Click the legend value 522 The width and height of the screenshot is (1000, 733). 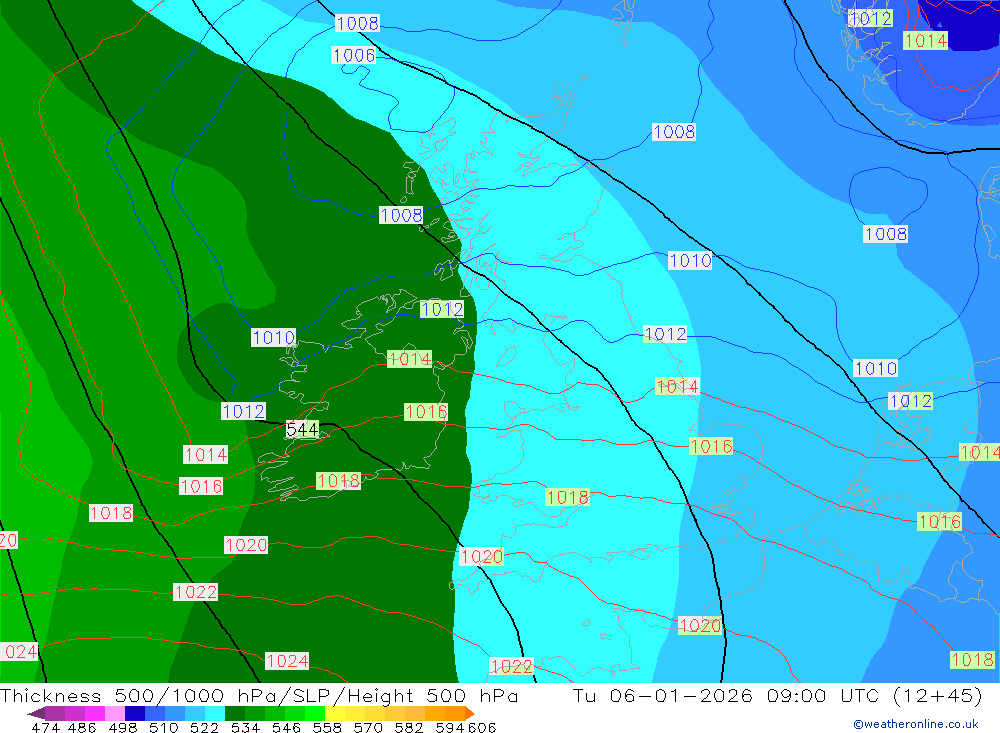coord(204,727)
